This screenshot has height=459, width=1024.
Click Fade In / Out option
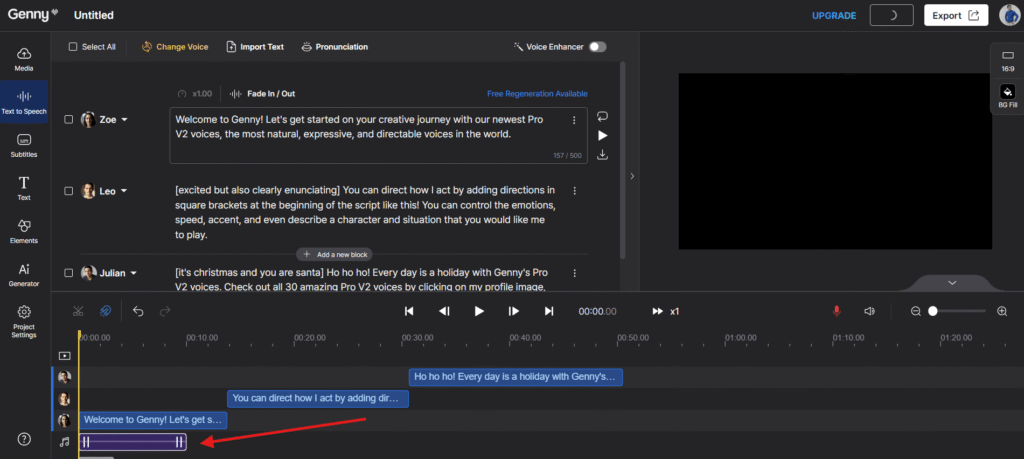click(262, 94)
